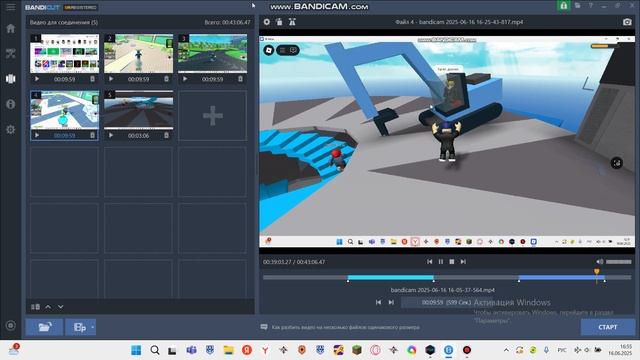
Task: Click the second preview toolbar icon
Action: tap(279, 22)
